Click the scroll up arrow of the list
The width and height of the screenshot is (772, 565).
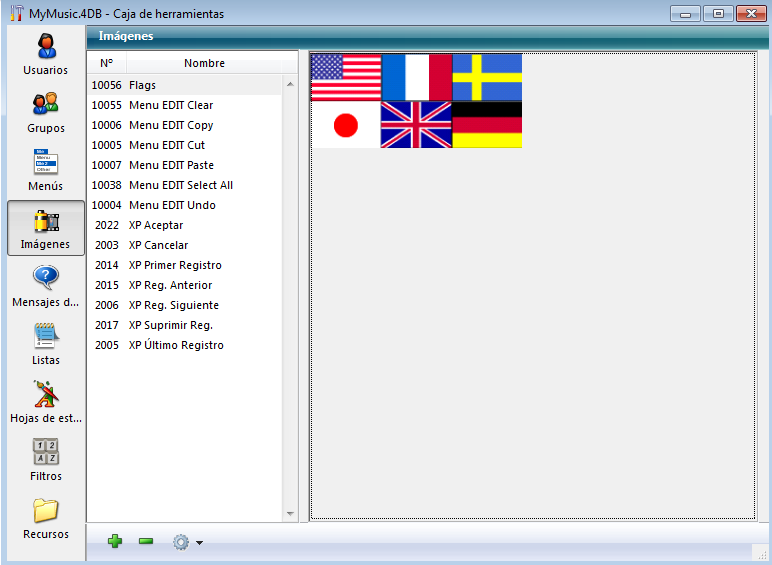[290, 84]
